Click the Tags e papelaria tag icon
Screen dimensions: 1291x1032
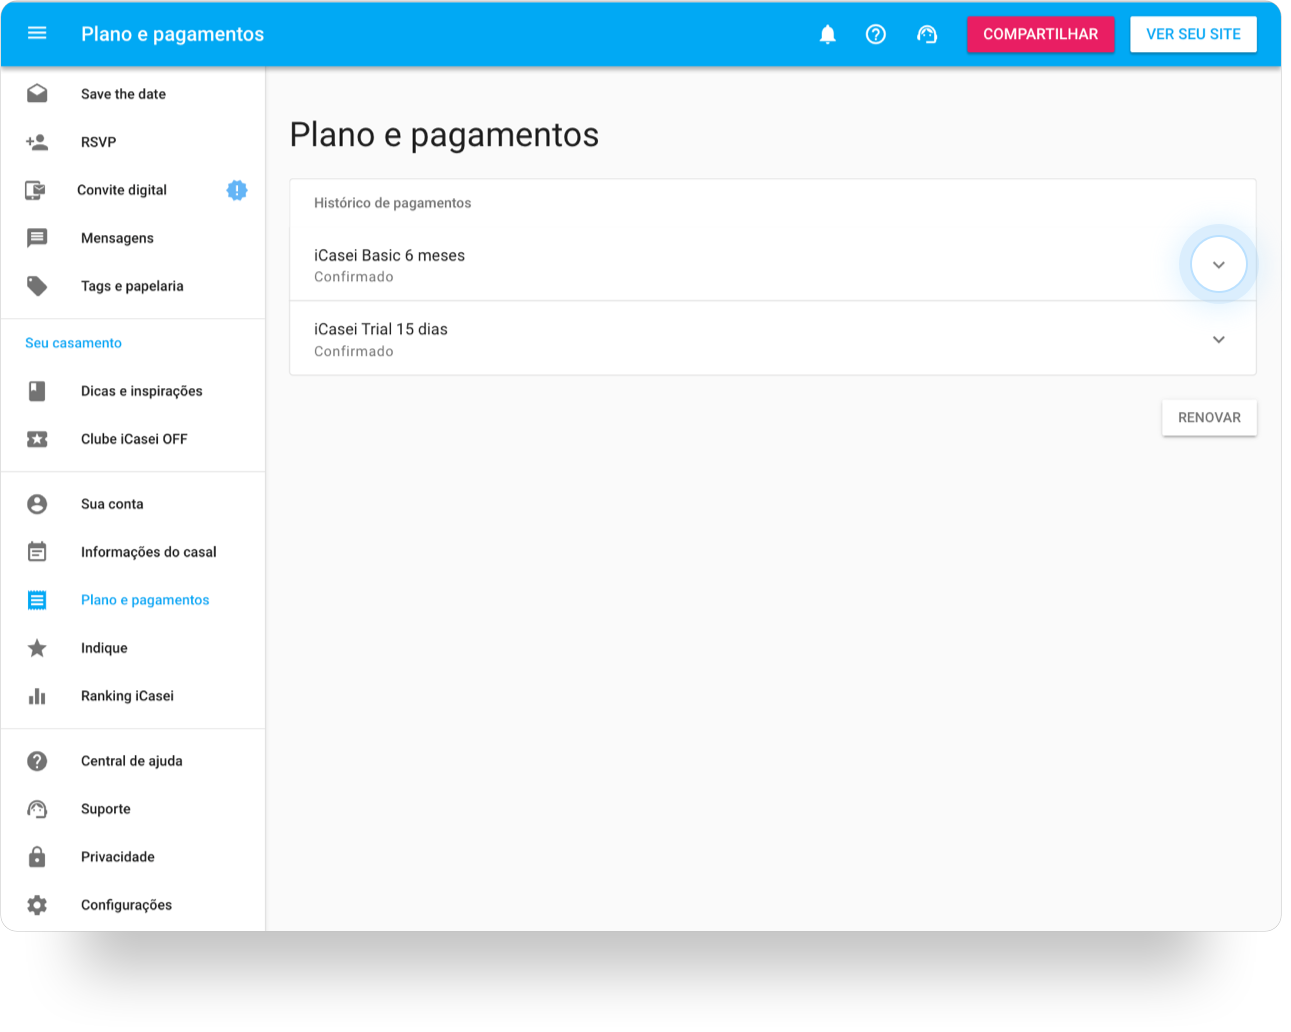click(x=37, y=286)
